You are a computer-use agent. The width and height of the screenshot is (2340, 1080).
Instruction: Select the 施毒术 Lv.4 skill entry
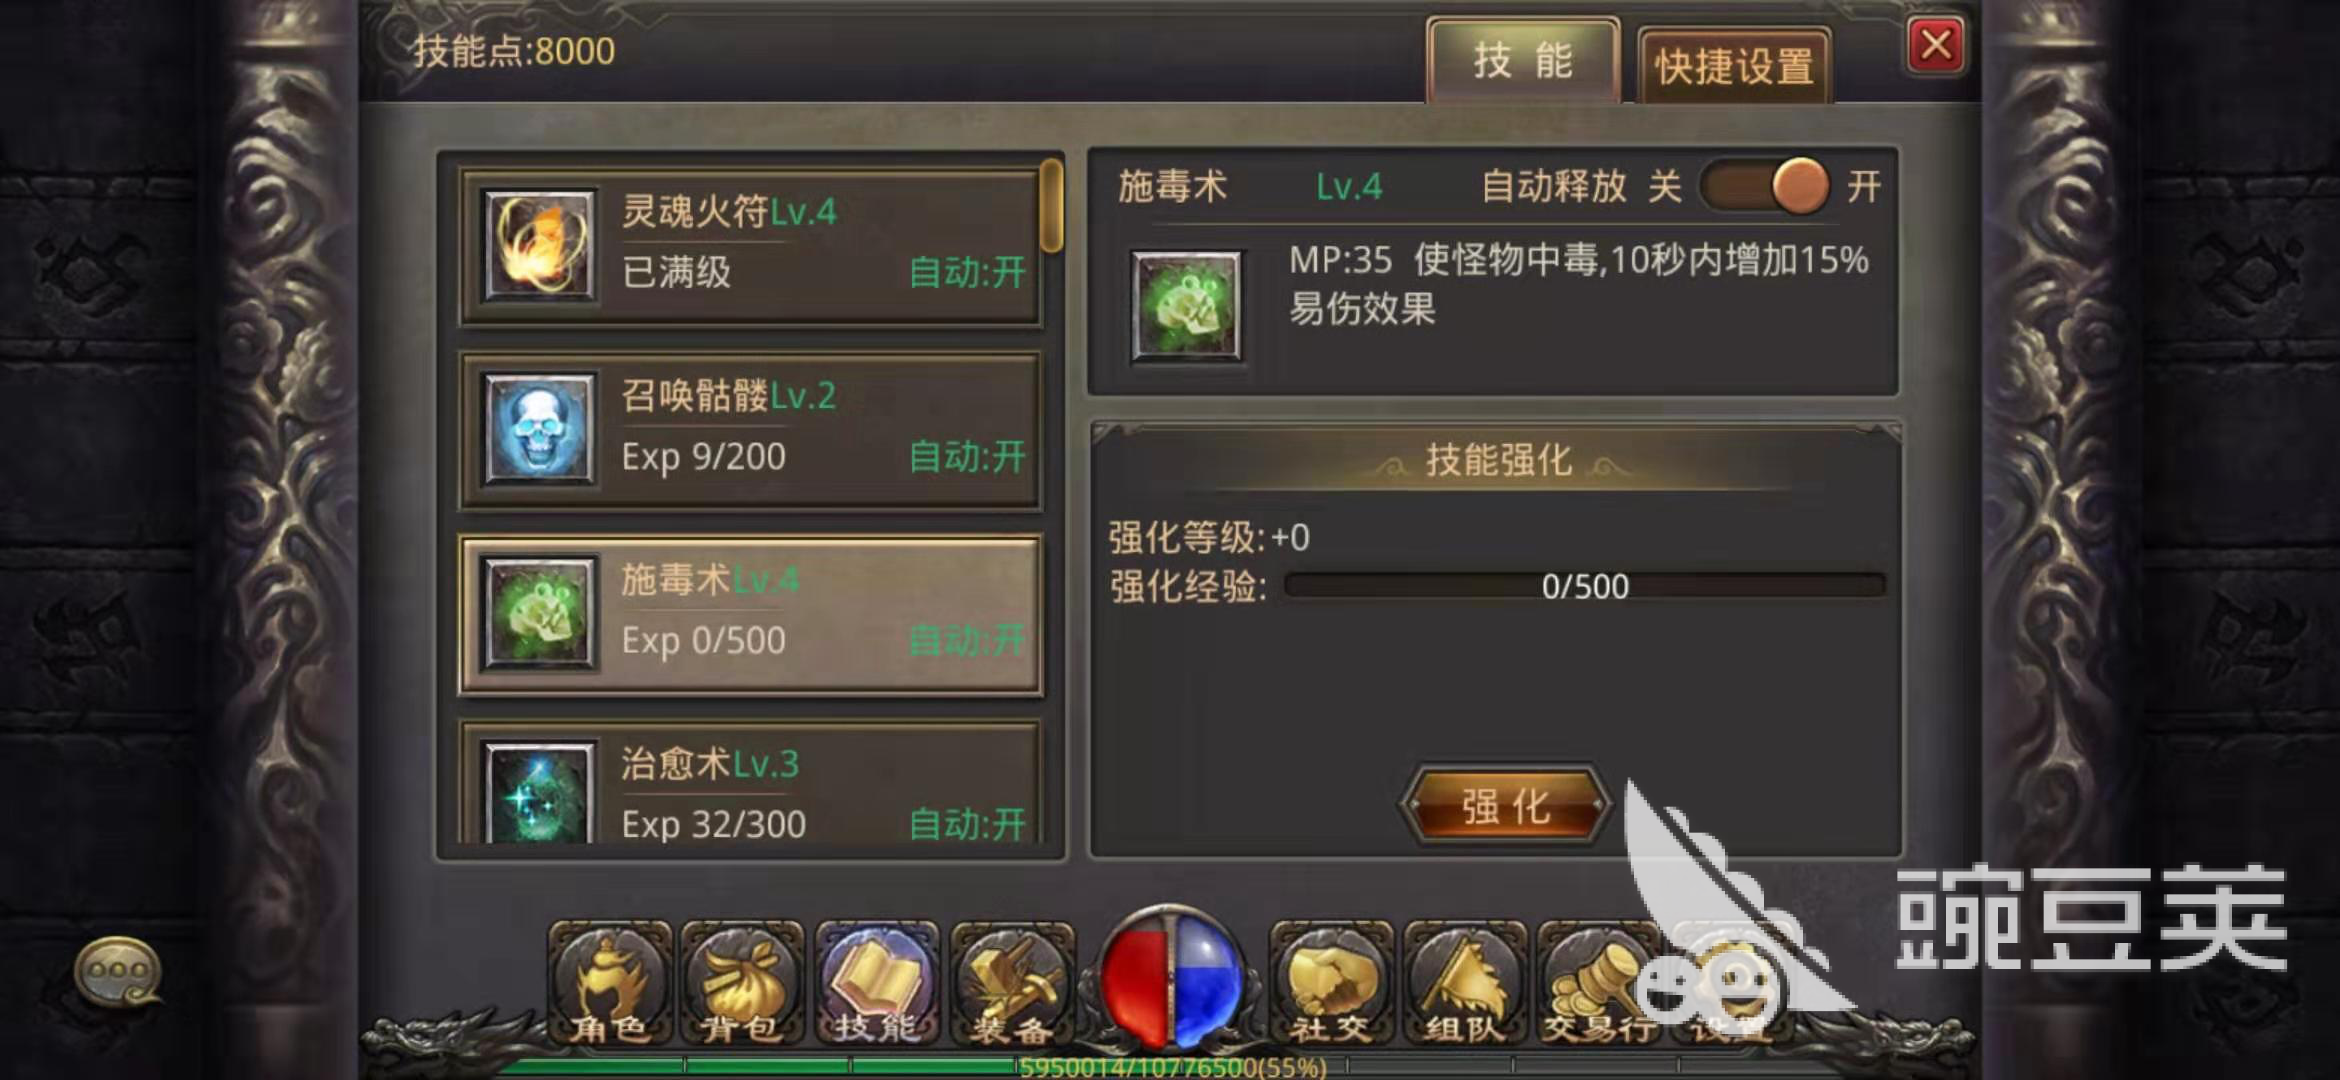[750, 614]
